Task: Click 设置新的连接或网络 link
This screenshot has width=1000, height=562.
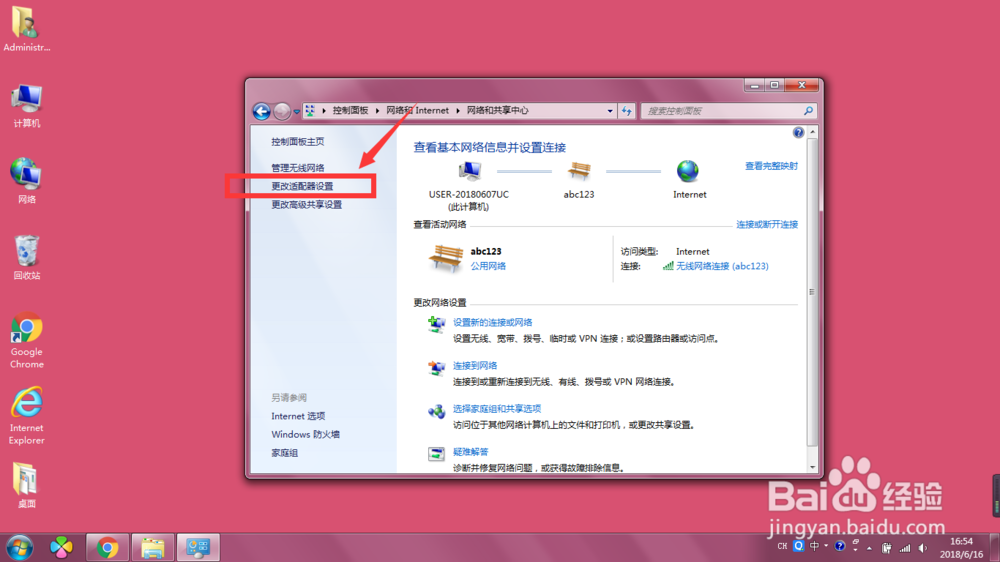Action: tap(492, 323)
